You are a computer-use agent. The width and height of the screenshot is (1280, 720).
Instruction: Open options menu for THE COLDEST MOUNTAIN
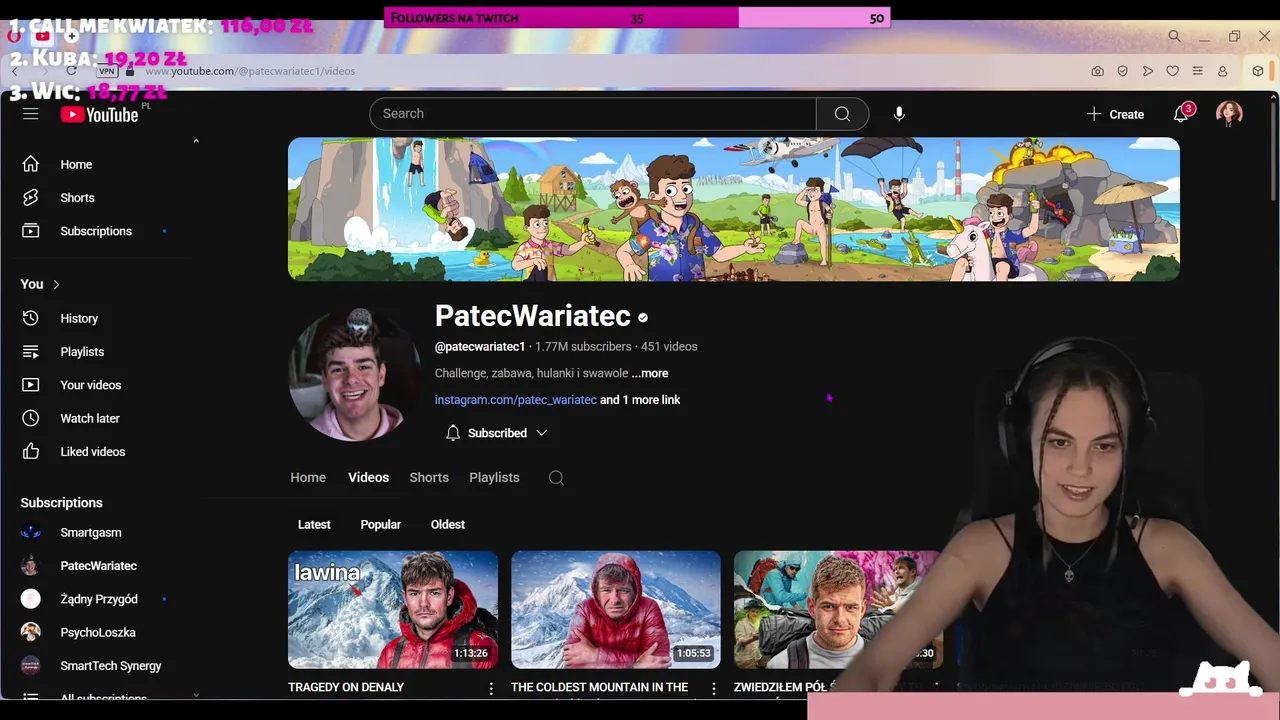(x=714, y=689)
